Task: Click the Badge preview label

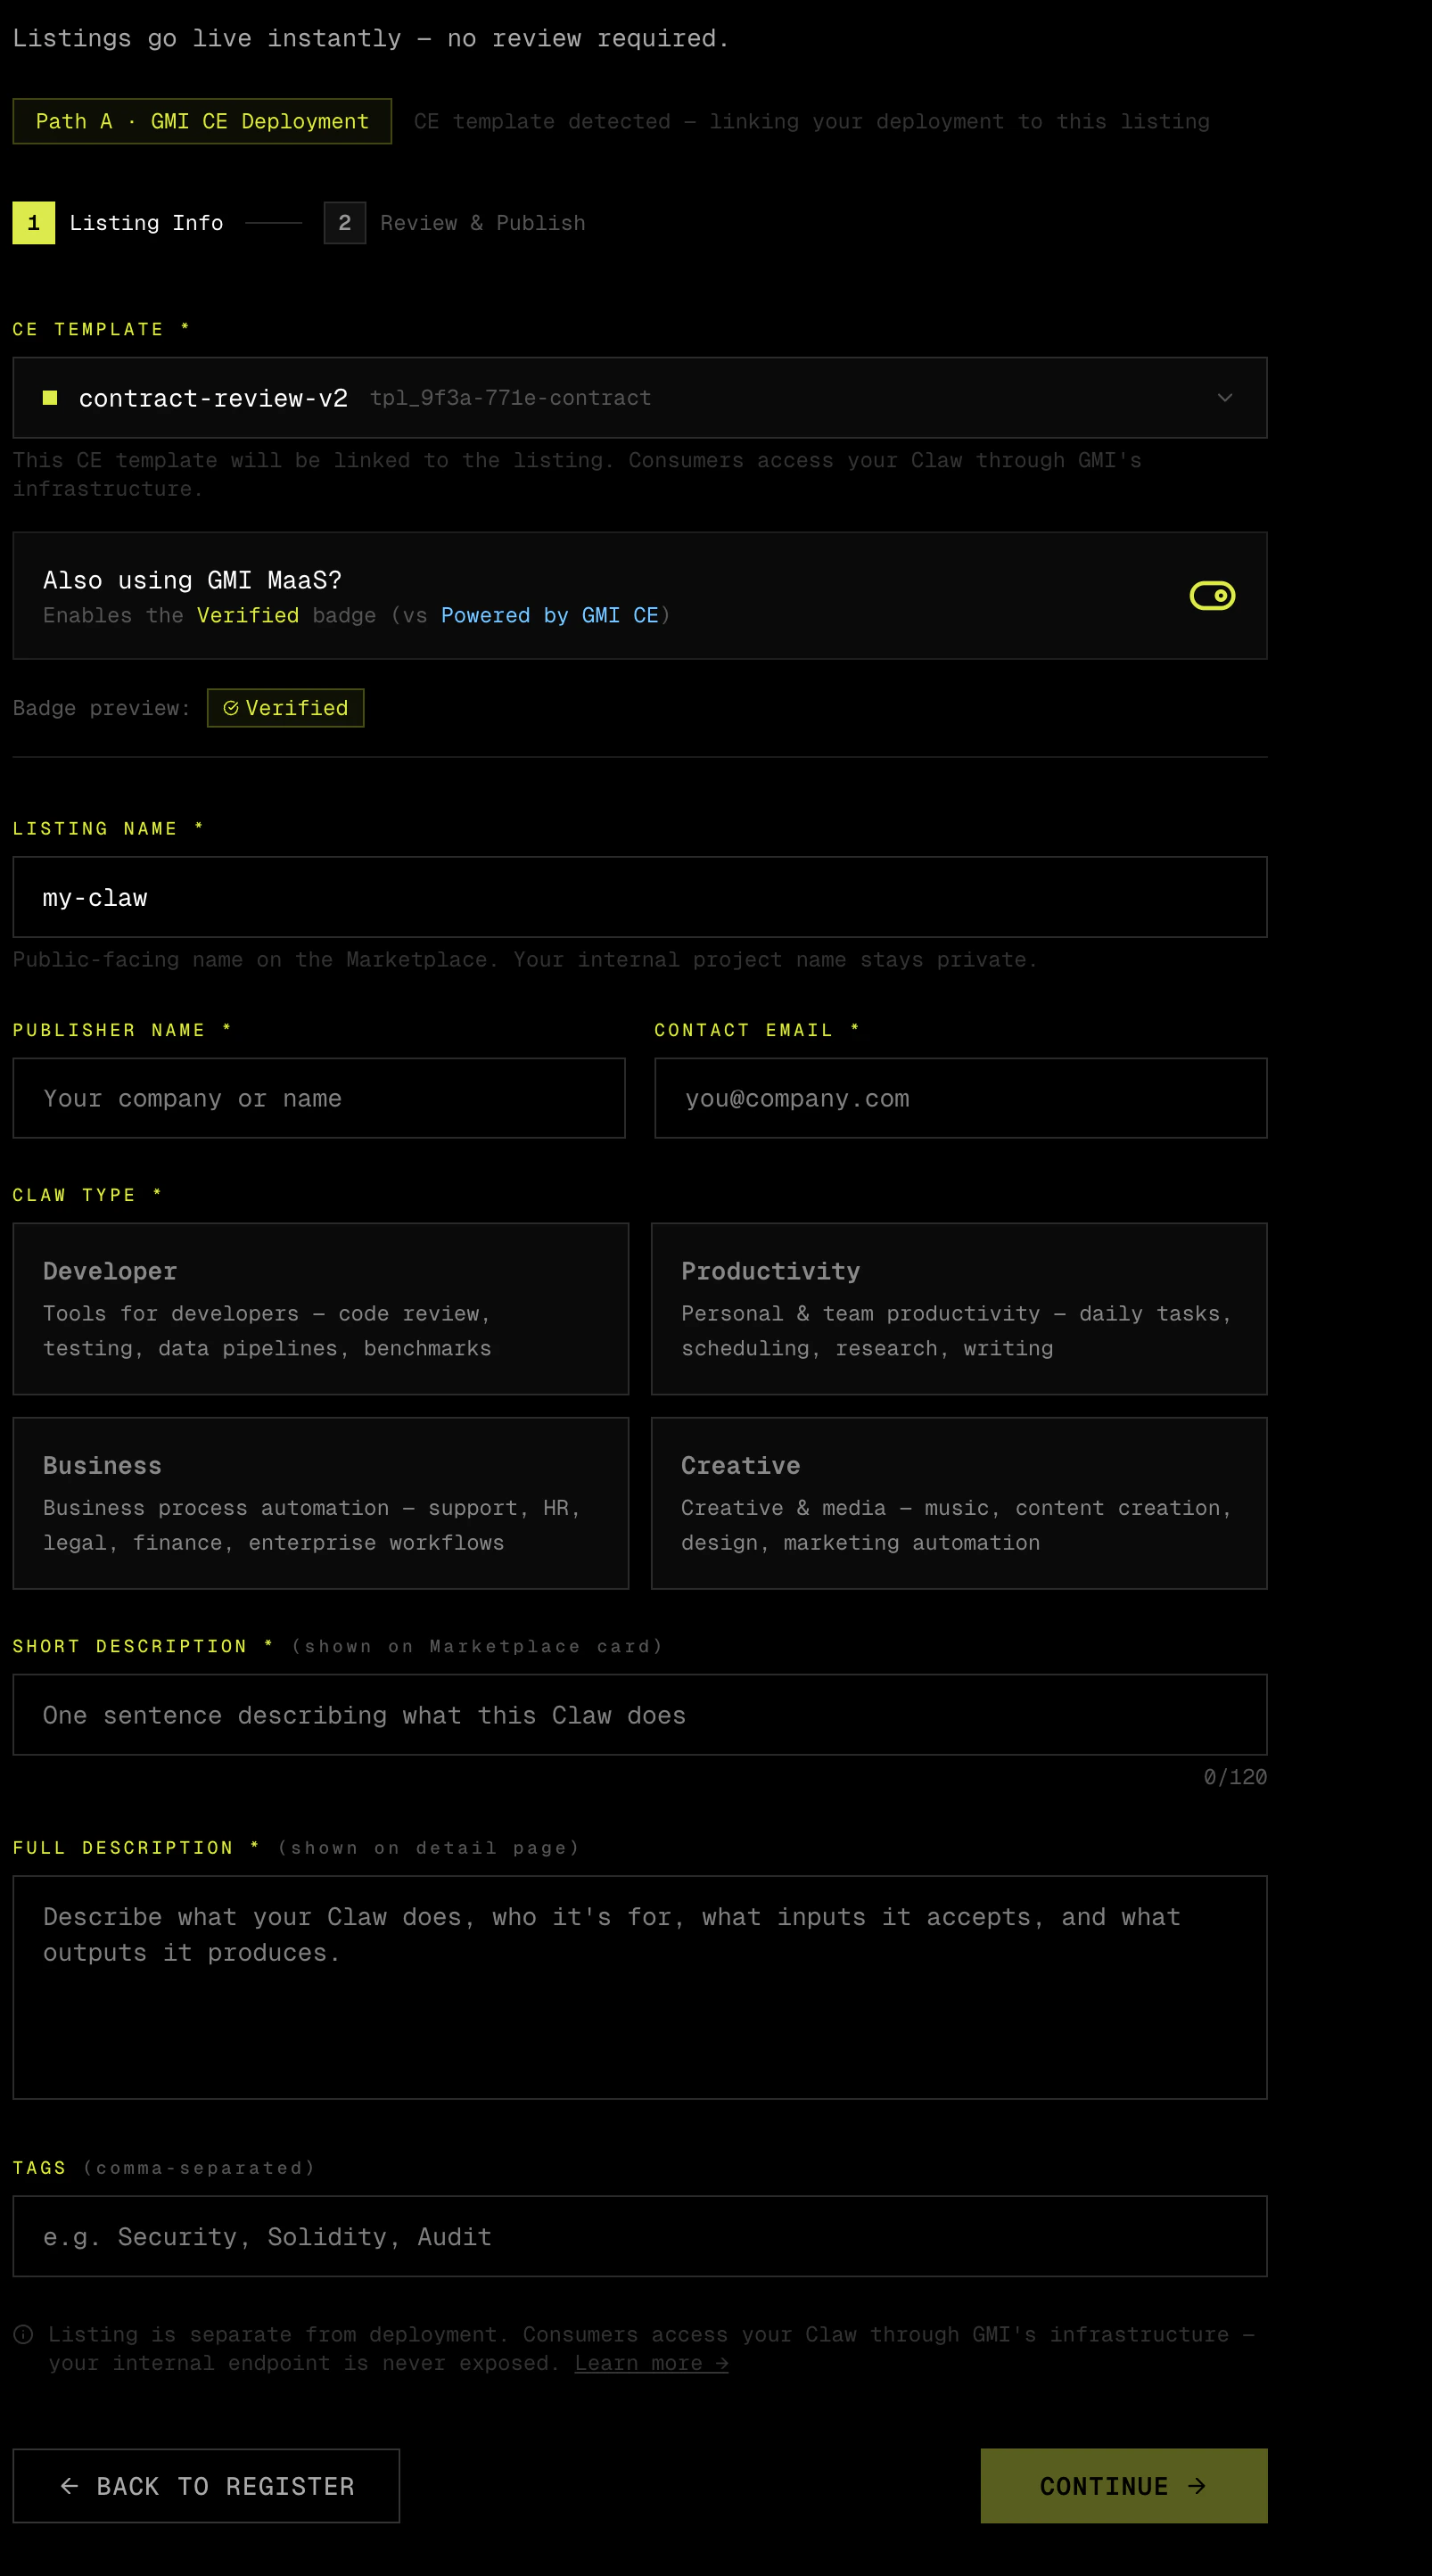Action: tap(101, 708)
